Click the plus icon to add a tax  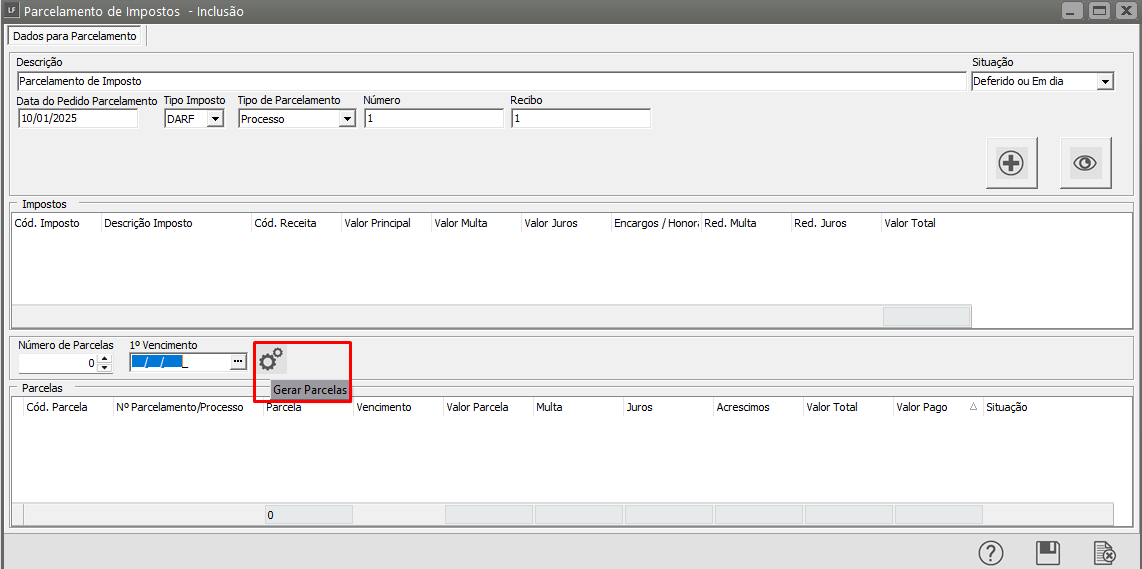click(1011, 163)
